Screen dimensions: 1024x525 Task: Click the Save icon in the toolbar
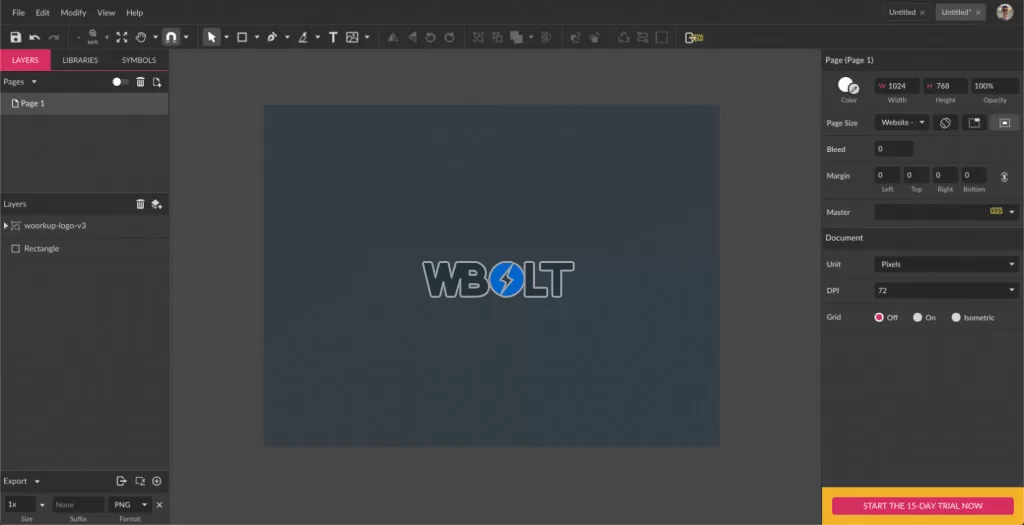(x=16, y=37)
